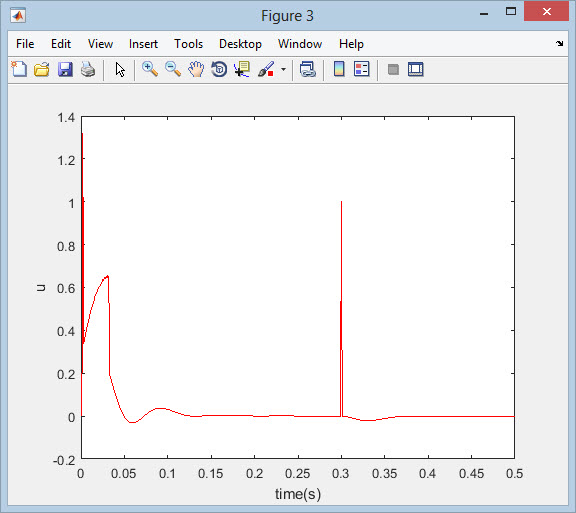Click the Link Plot icon
Screen dimensions: 576x513
(x=308, y=69)
